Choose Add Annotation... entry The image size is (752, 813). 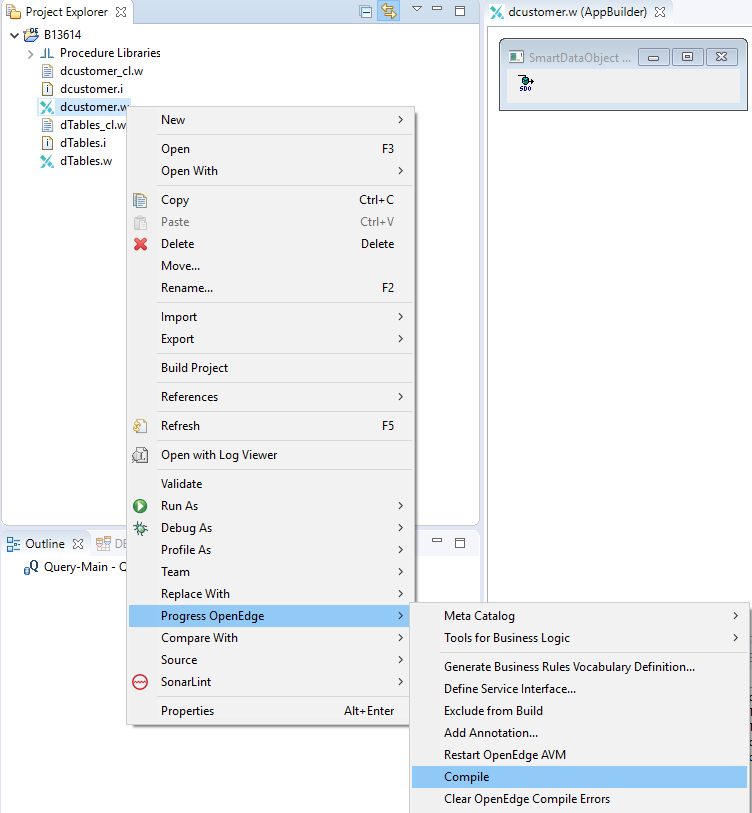[x=580, y=733]
